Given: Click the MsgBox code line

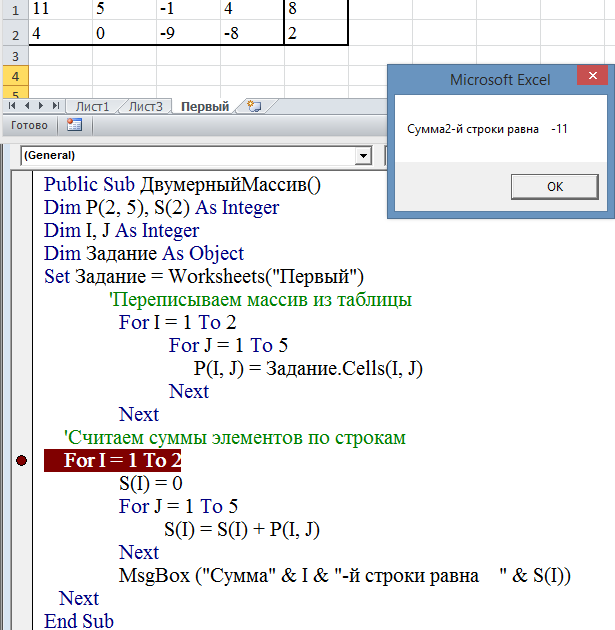Looking at the screenshot, I should pos(345,576).
